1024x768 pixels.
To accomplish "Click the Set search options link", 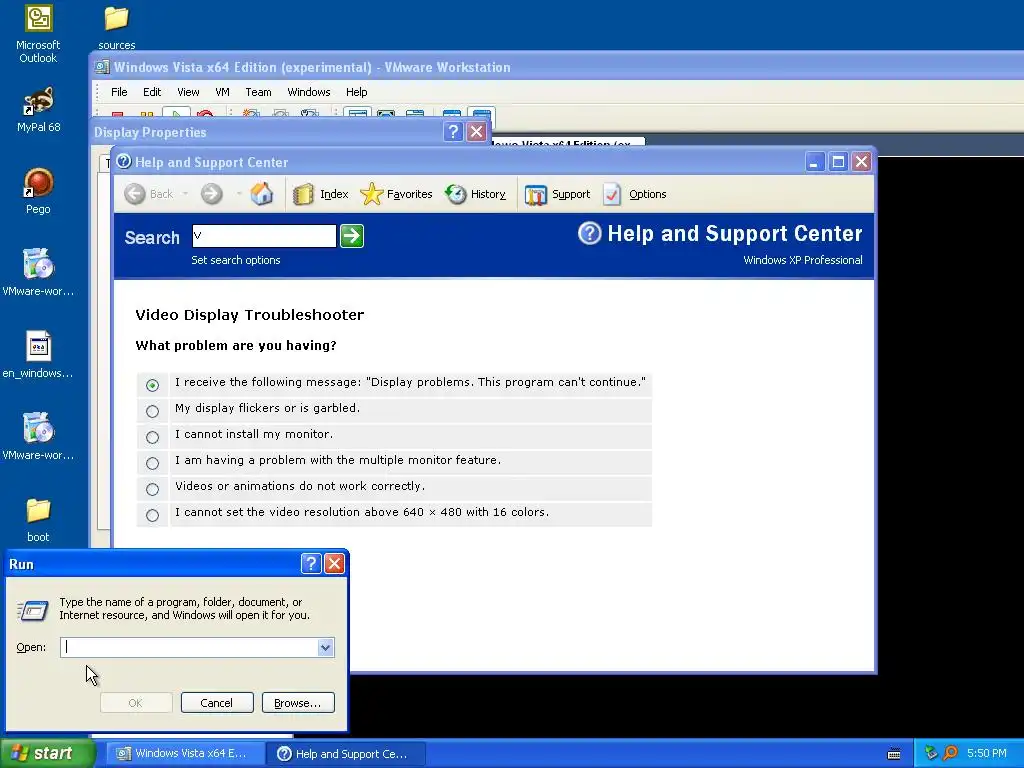I will pos(236,260).
